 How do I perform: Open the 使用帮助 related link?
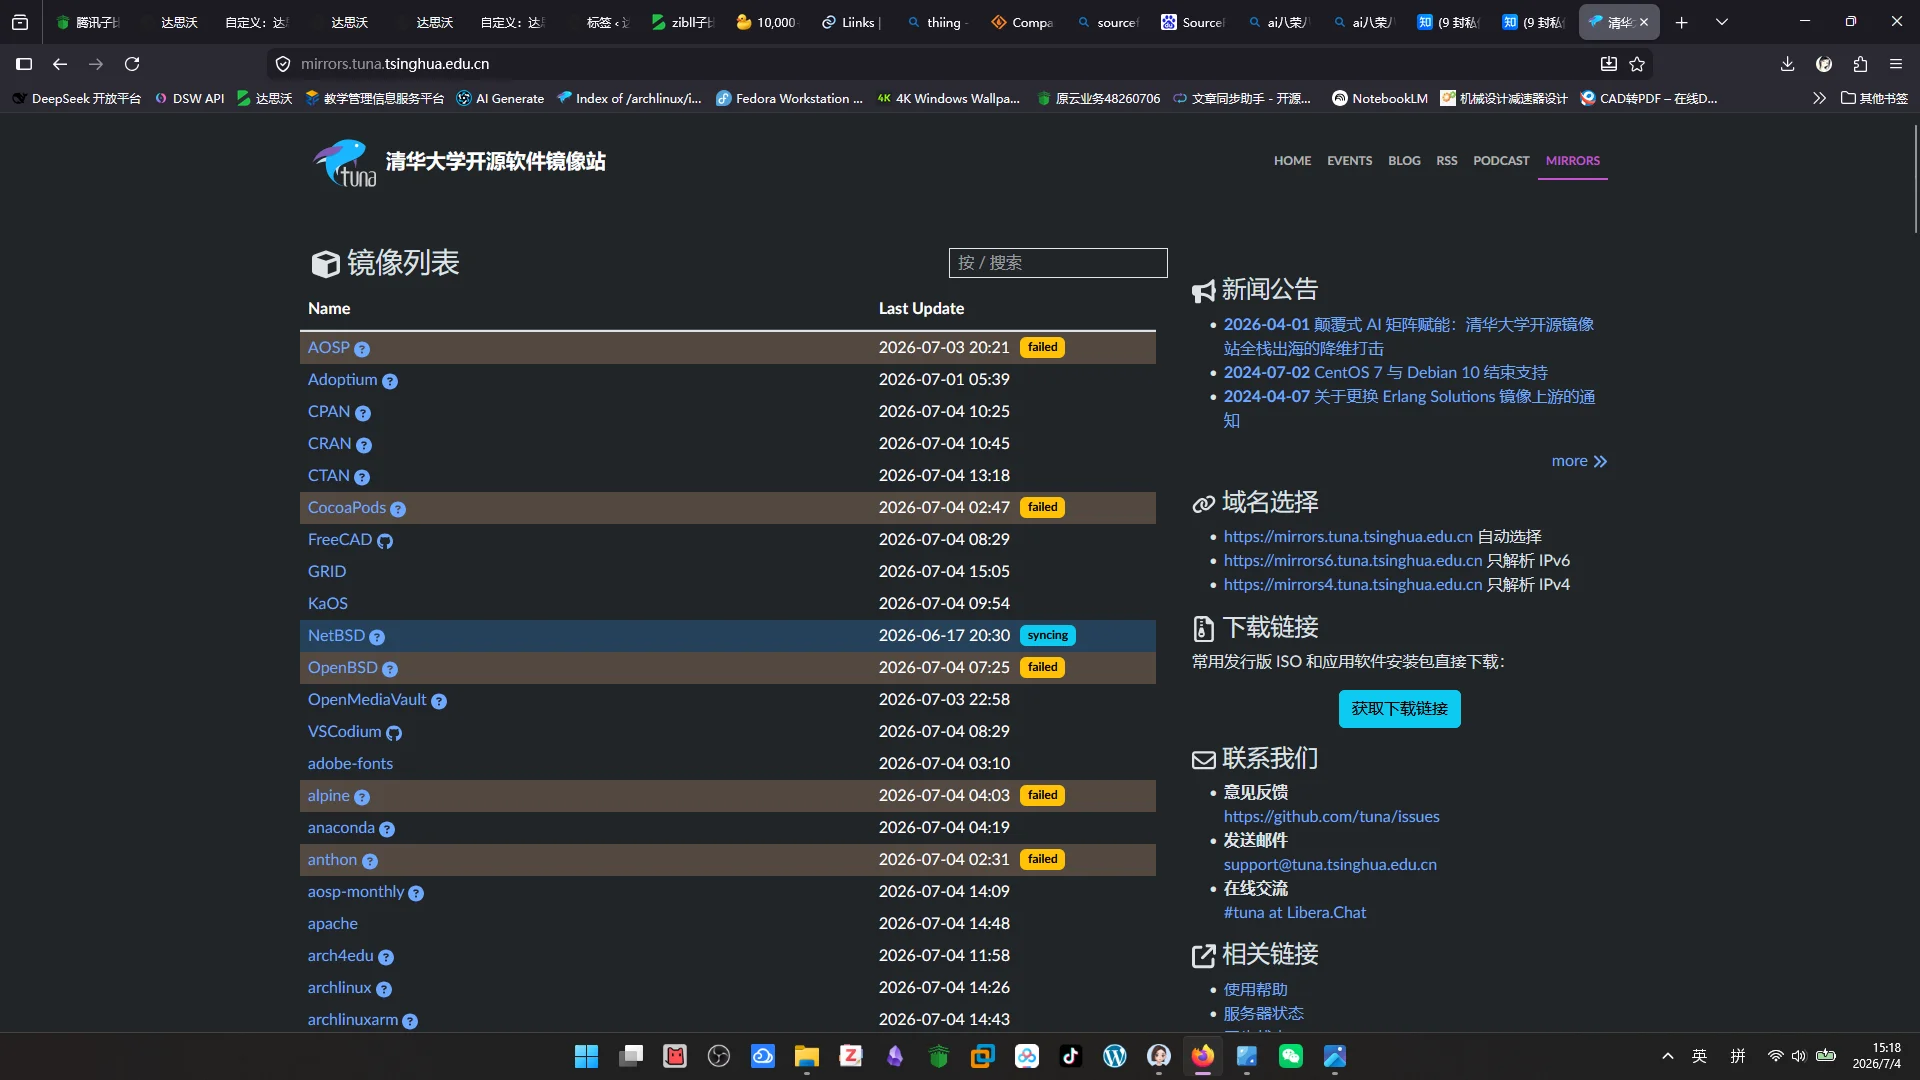[1255, 990]
